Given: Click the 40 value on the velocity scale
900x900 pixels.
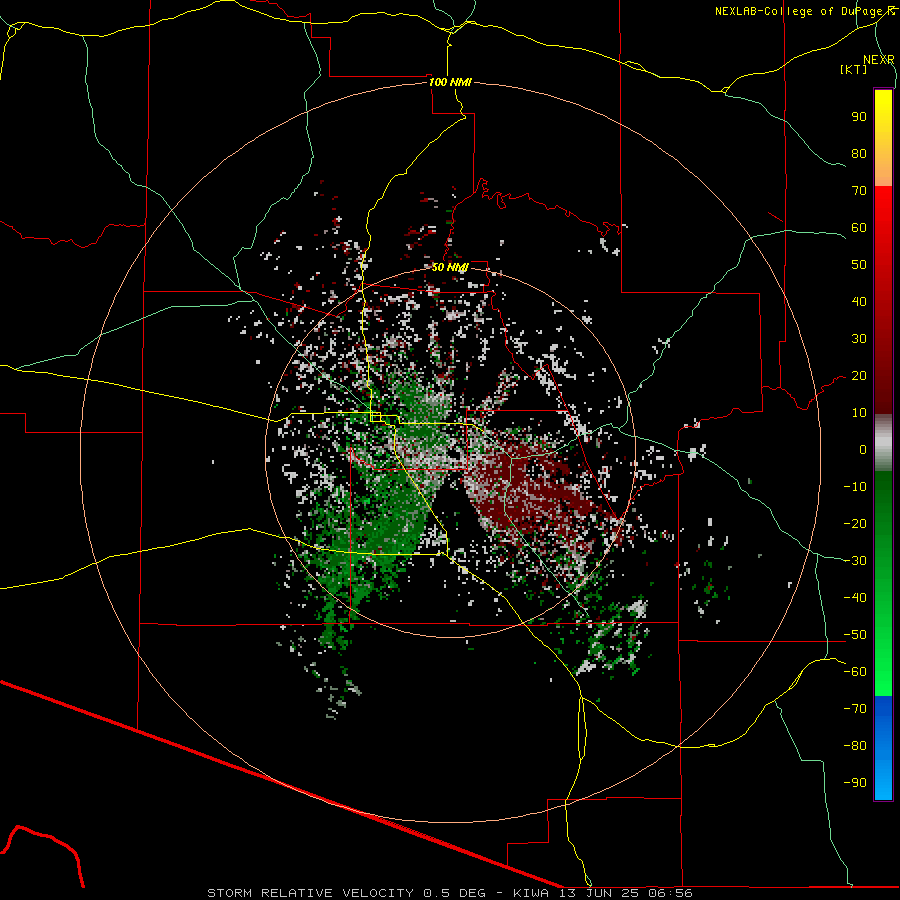Looking at the screenshot, I should (x=859, y=302).
